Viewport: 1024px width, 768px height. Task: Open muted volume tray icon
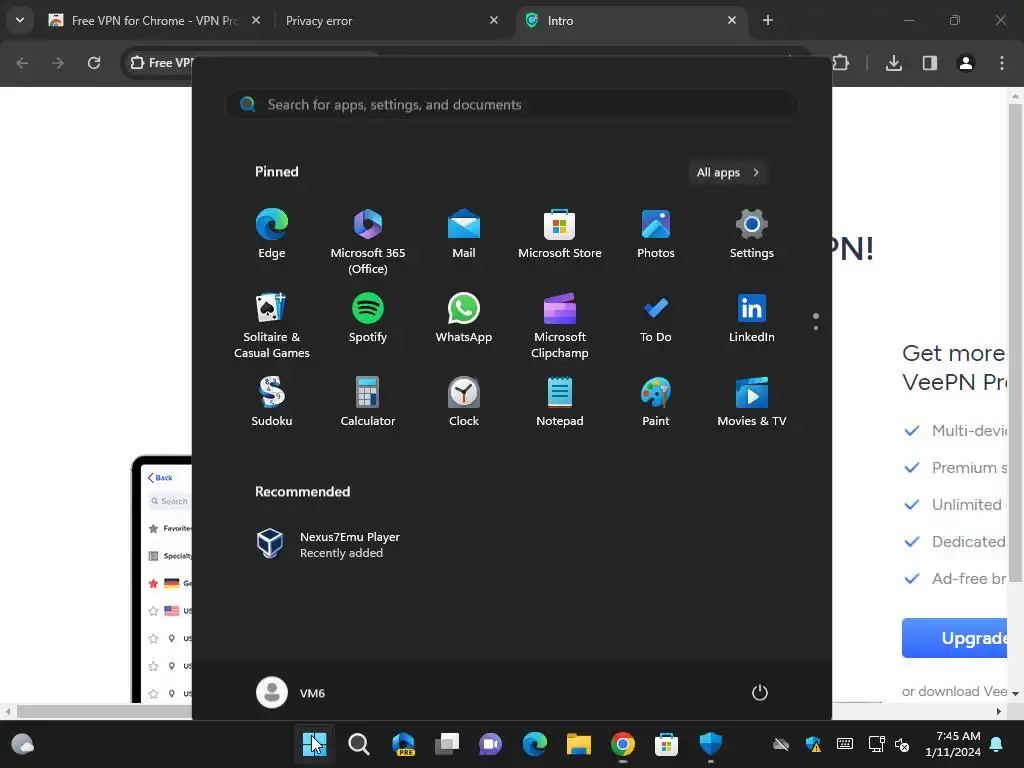[x=902, y=744]
